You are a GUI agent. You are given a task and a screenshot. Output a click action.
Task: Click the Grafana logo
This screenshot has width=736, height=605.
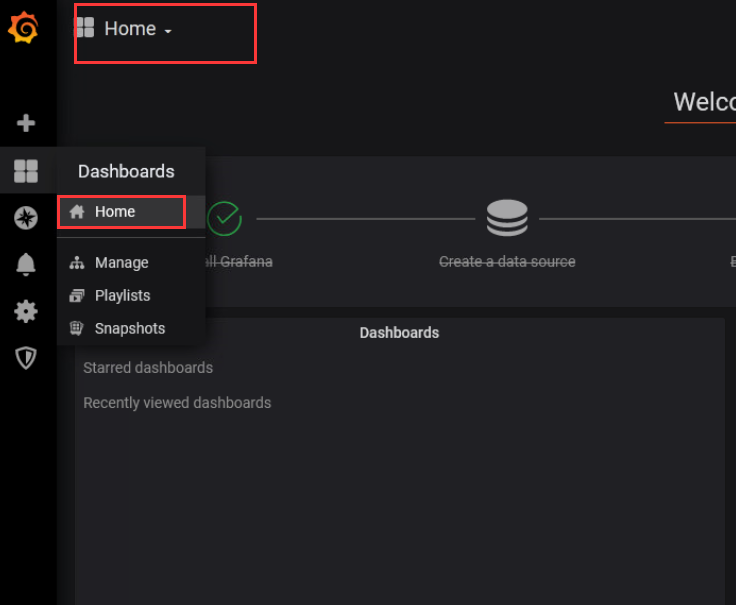pyautogui.click(x=23, y=28)
